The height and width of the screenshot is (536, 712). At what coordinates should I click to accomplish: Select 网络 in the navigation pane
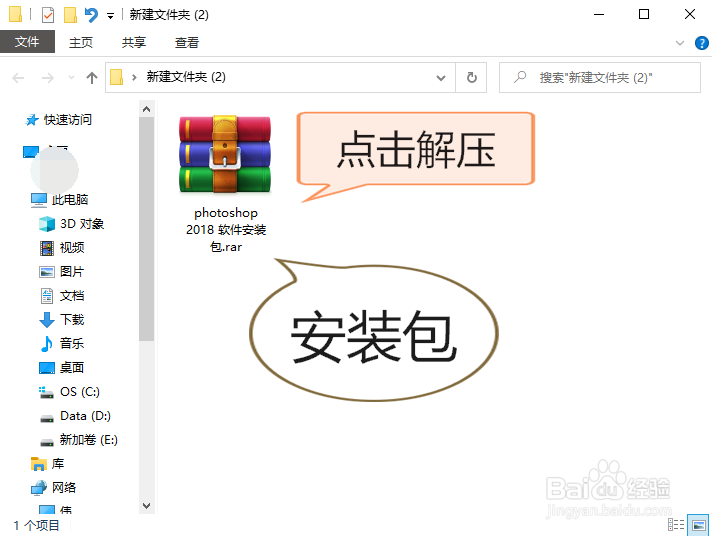tap(64, 488)
